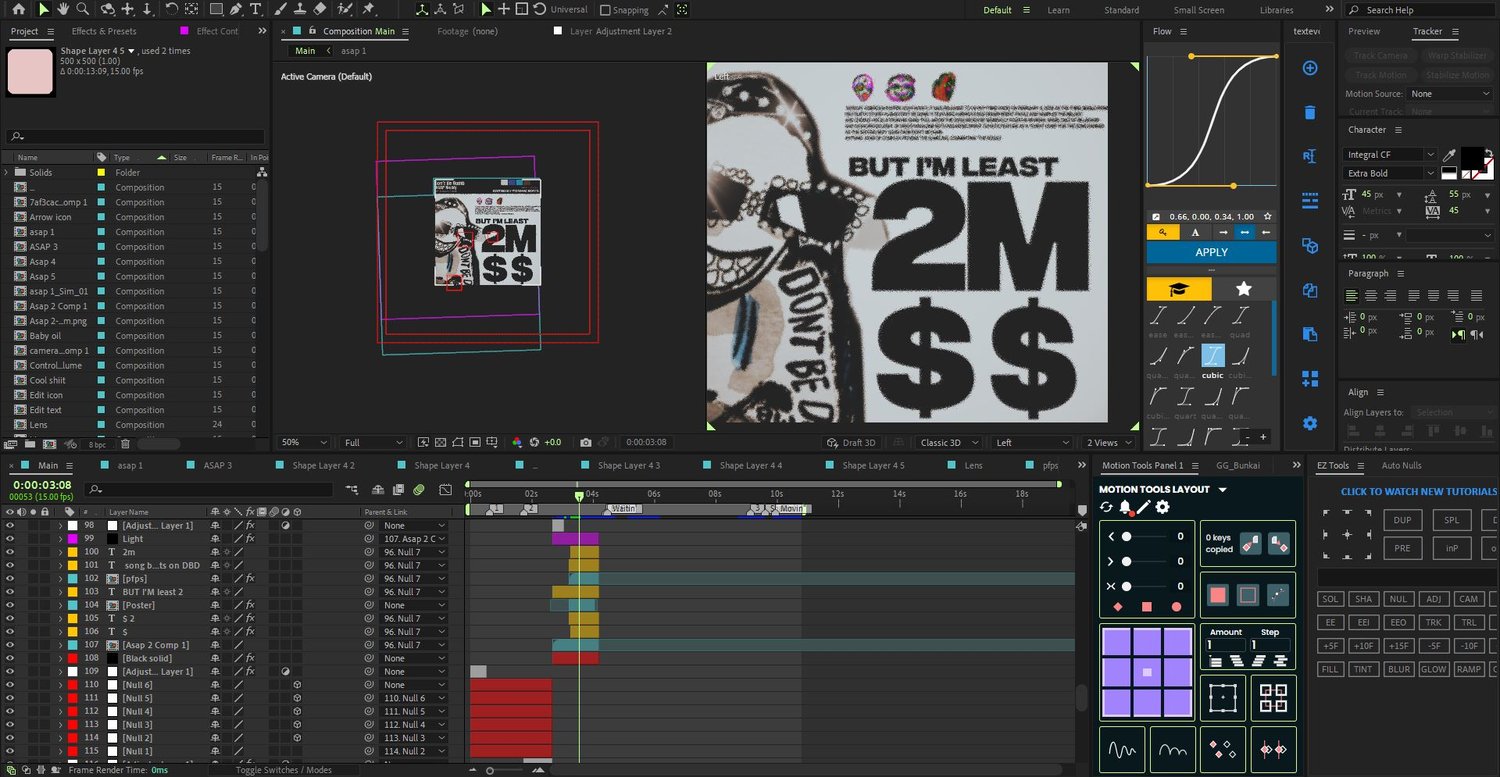
Task: Click the text fill color swatch in Character
Action: 1472,157
